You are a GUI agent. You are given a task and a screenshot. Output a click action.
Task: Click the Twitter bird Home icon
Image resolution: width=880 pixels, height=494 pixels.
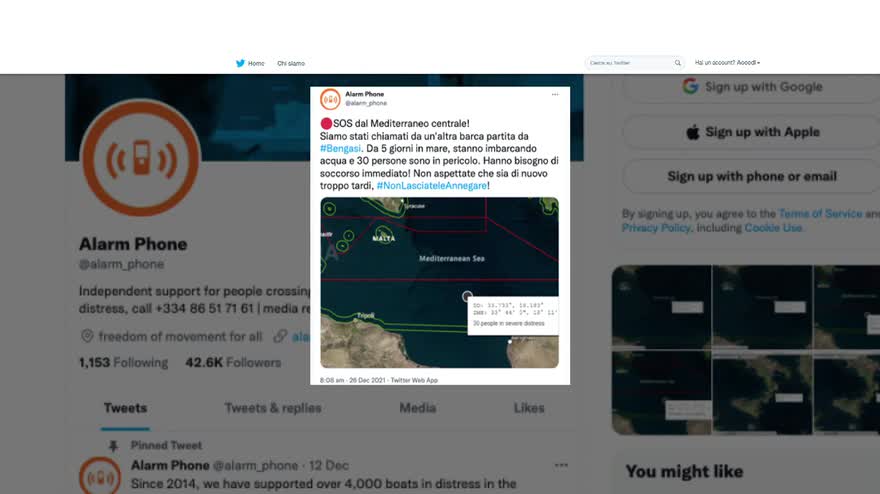click(x=240, y=63)
